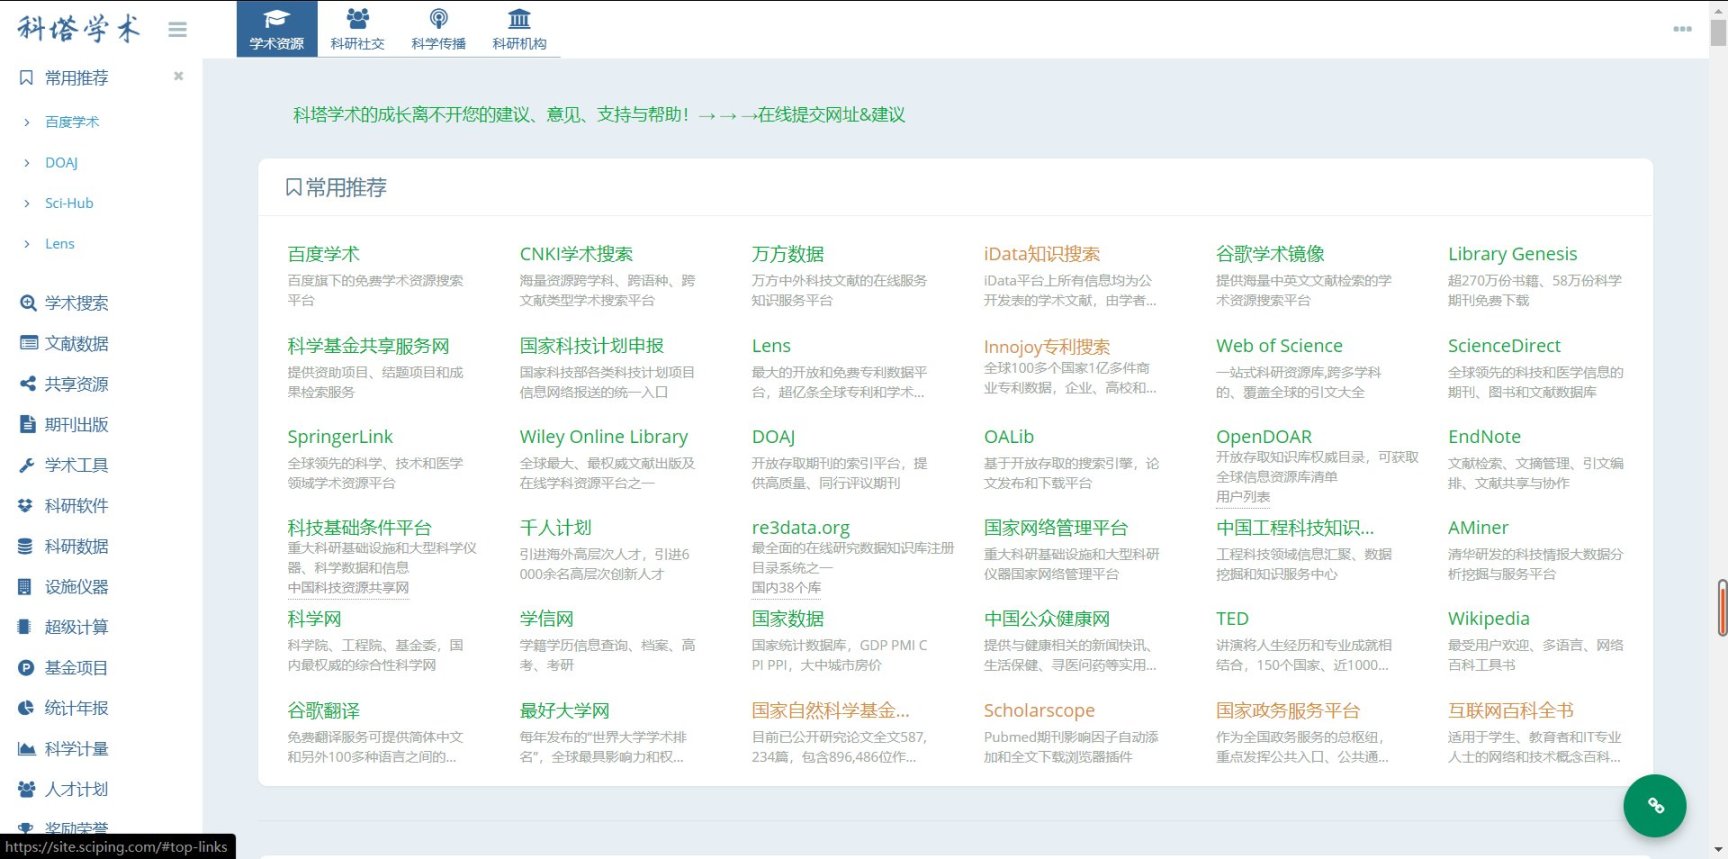
Task: Click the 基金项目 circle icon in sidebar
Action: coord(26,668)
